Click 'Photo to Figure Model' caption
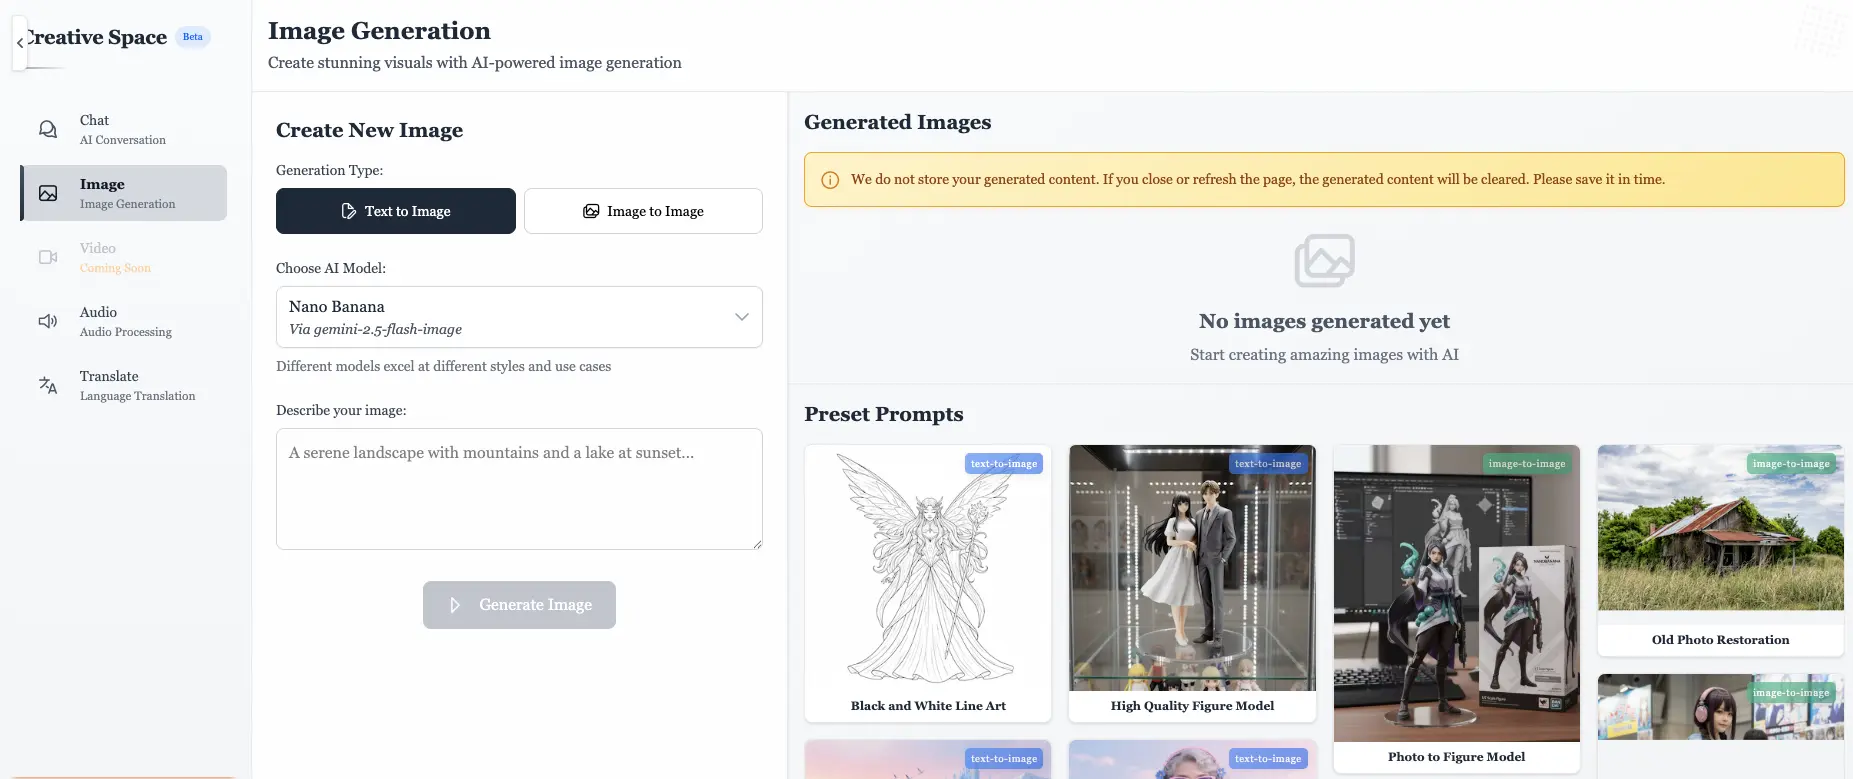Viewport: 1853px width, 779px height. tap(1456, 757)
